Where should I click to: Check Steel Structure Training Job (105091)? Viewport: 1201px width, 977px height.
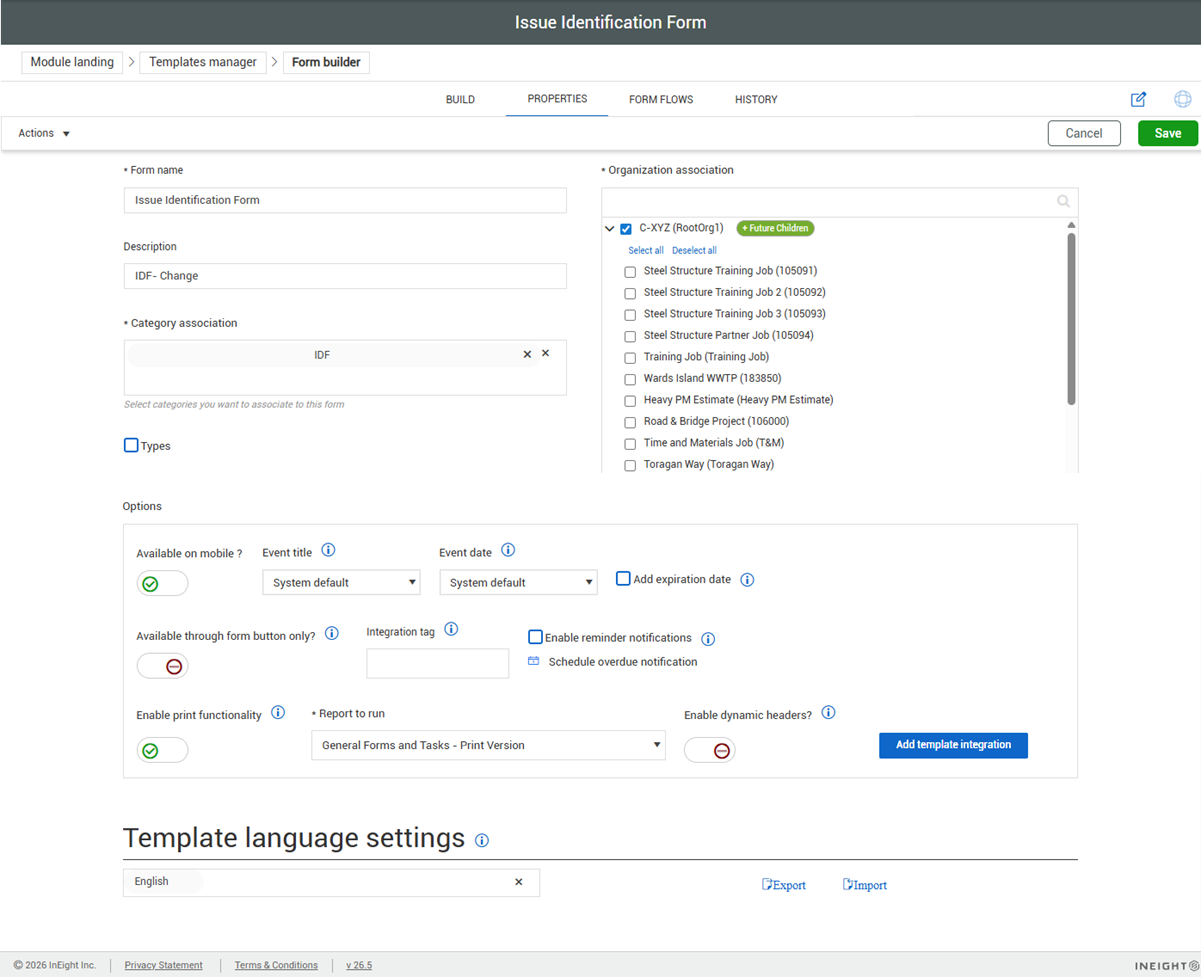click(630, 272)
